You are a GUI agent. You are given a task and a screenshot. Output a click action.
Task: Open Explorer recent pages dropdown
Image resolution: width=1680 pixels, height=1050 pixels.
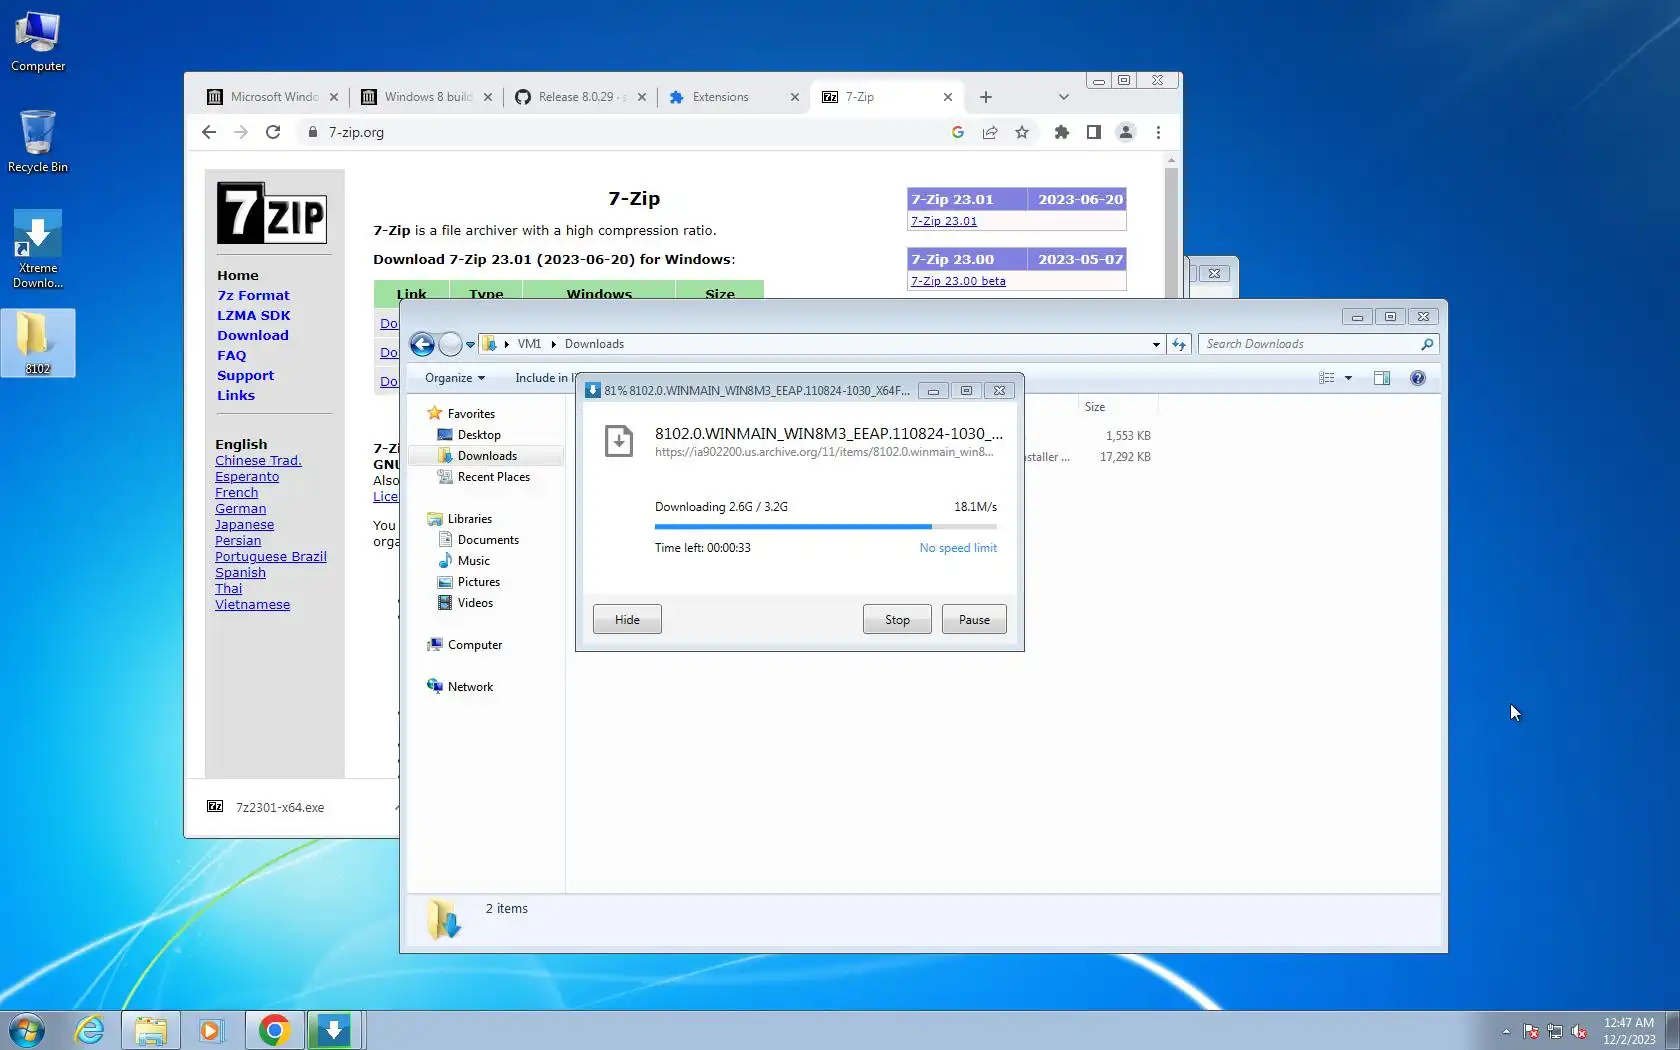tap(470, 344)
